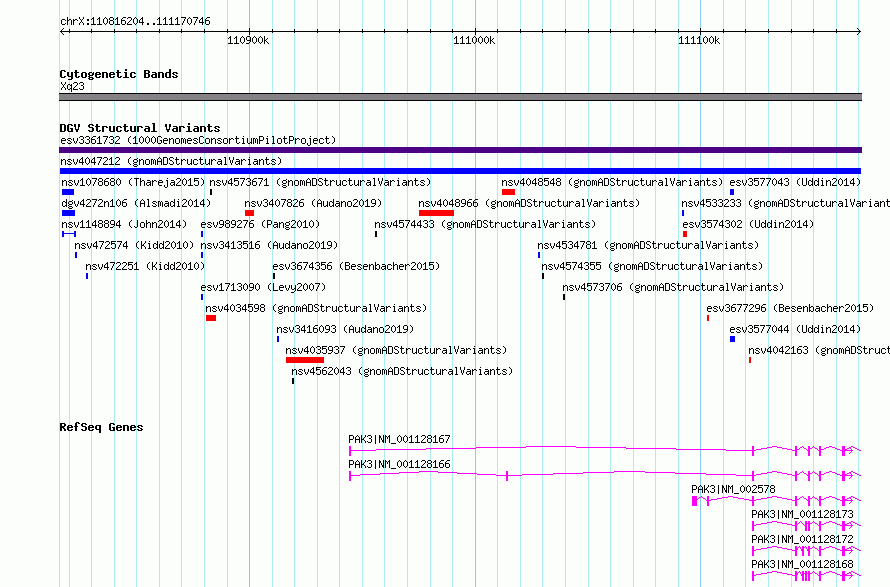Click the nsv1078680 (Thareja2015) label
This screenshot has width=890, height=587.
(133, 182)
